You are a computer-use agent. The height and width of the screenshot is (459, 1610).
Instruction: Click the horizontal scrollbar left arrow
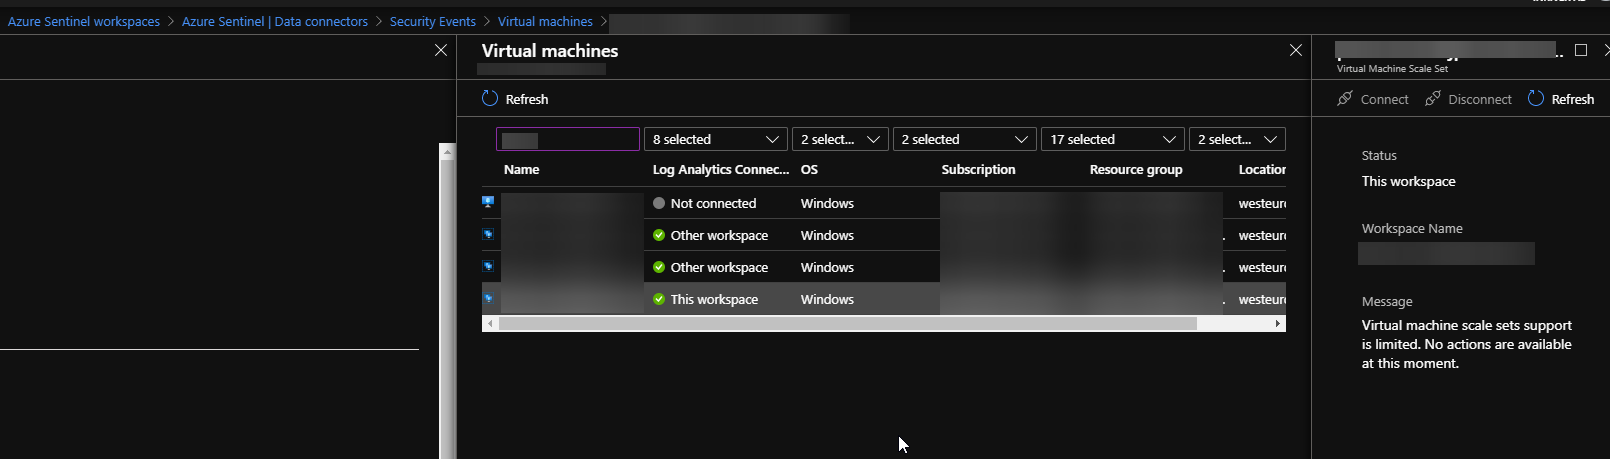(x=489, y=323)
